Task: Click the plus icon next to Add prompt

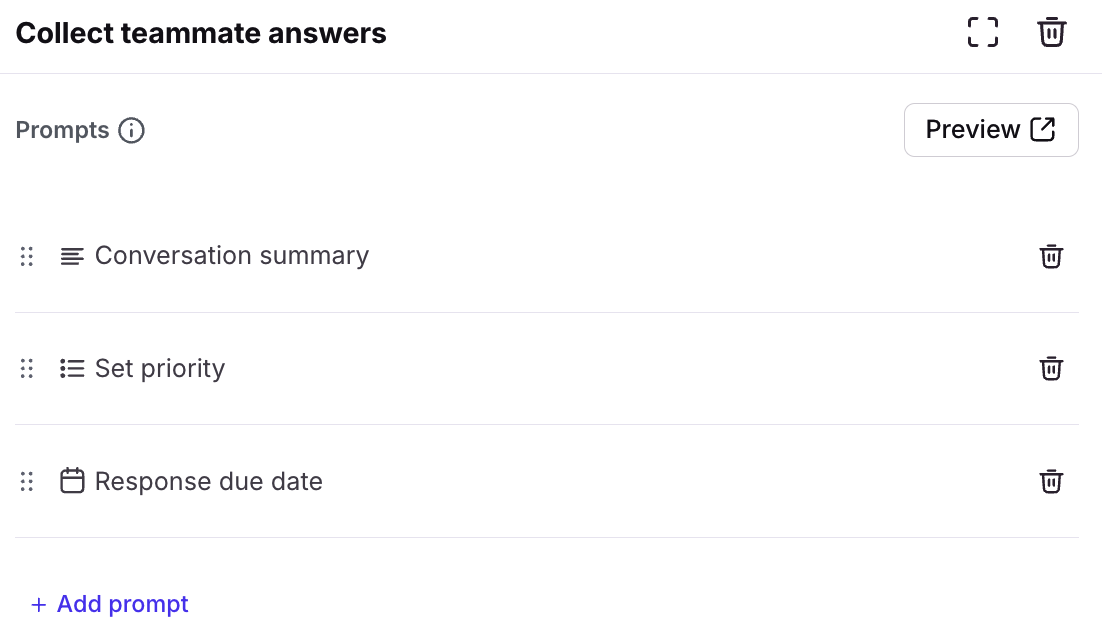Action: click(x=39, y=604)
